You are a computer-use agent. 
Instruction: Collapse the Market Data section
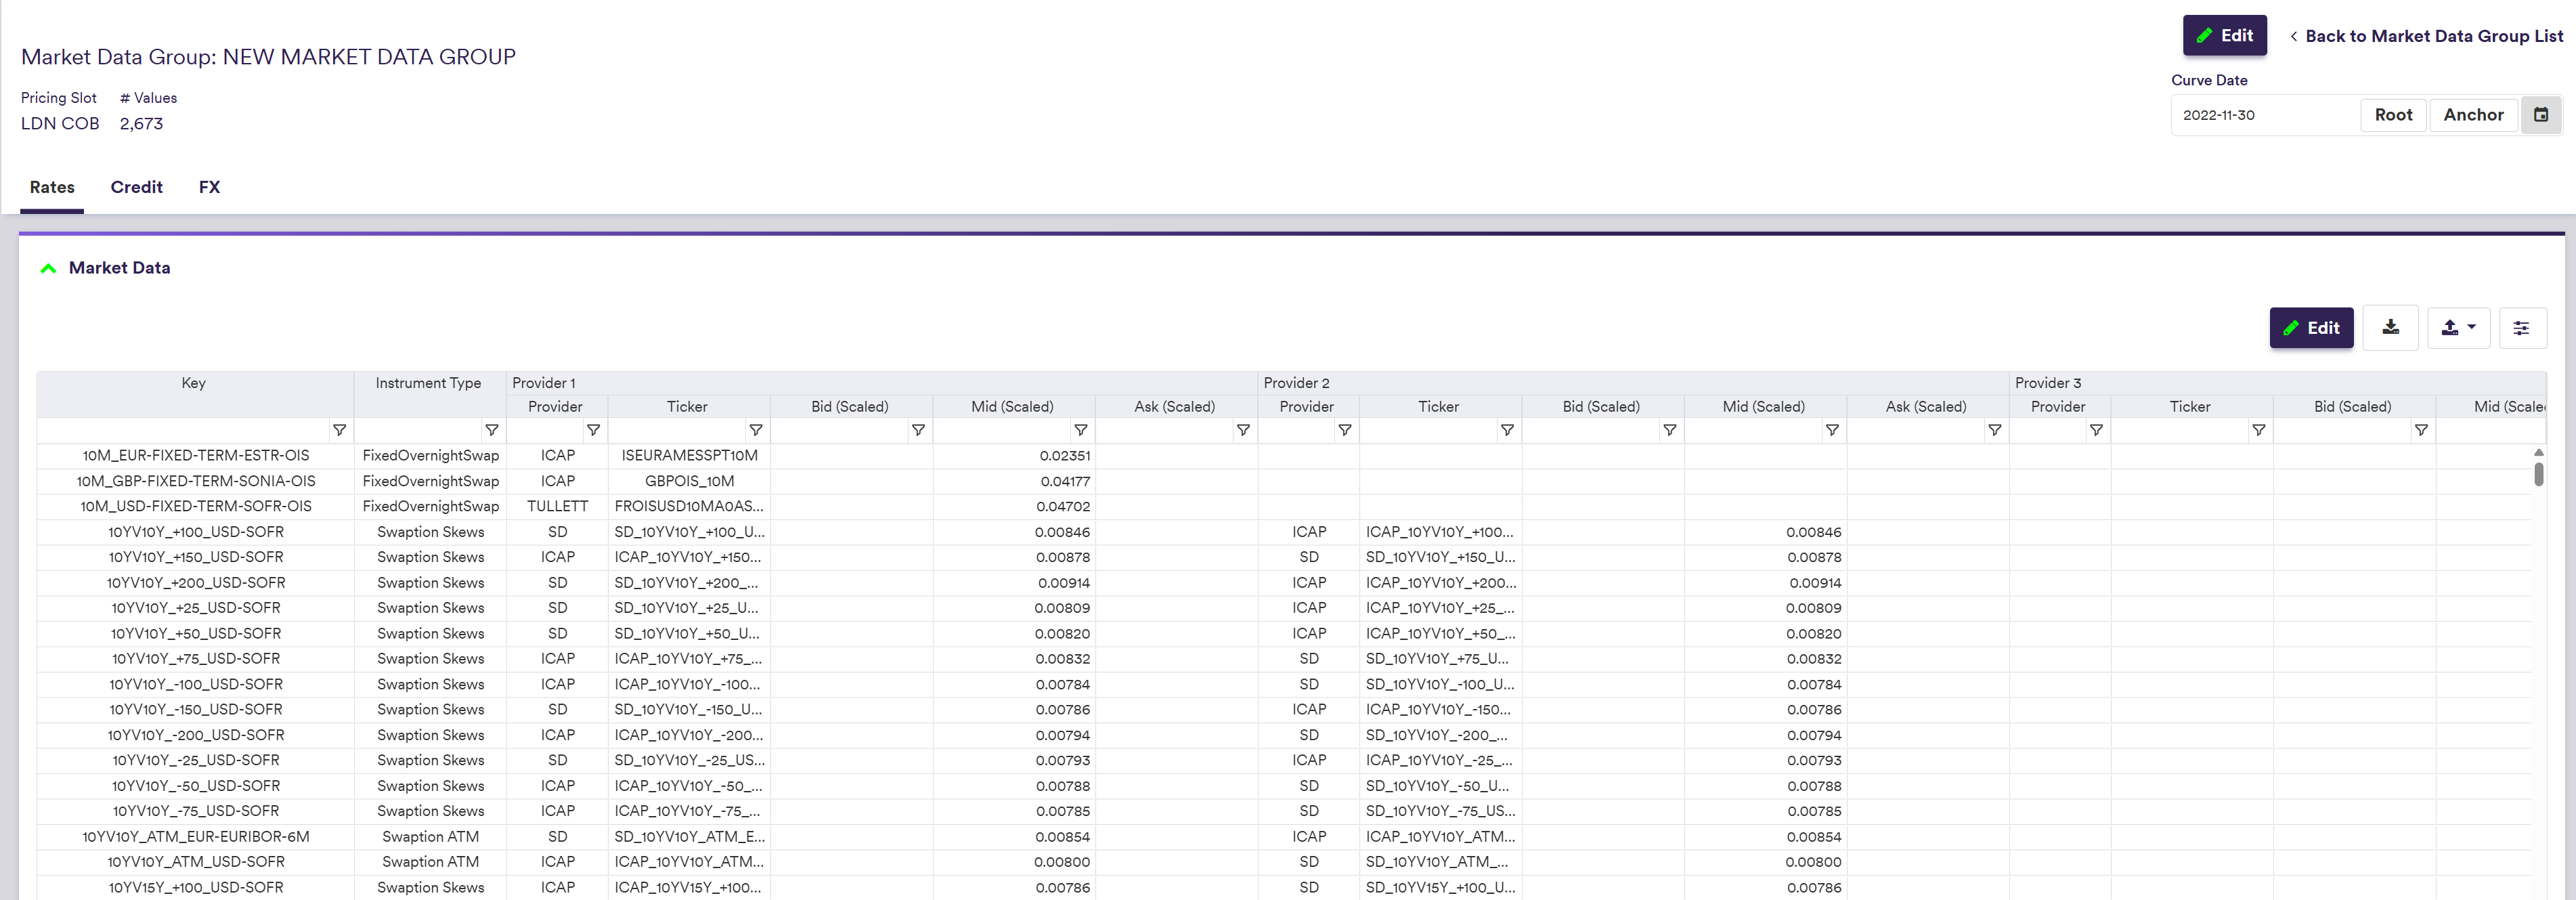coord(48,268)
